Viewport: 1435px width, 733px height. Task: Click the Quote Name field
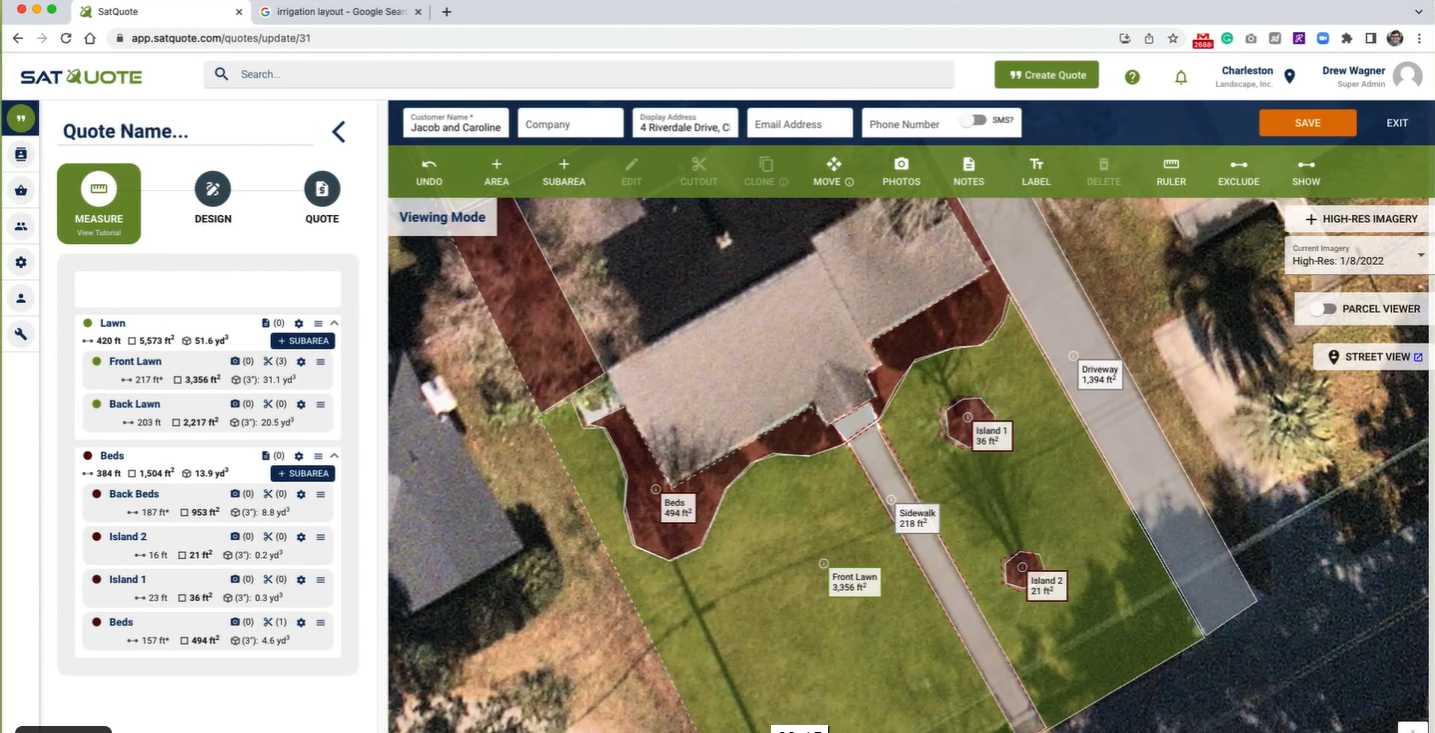(x=185, y=132)
